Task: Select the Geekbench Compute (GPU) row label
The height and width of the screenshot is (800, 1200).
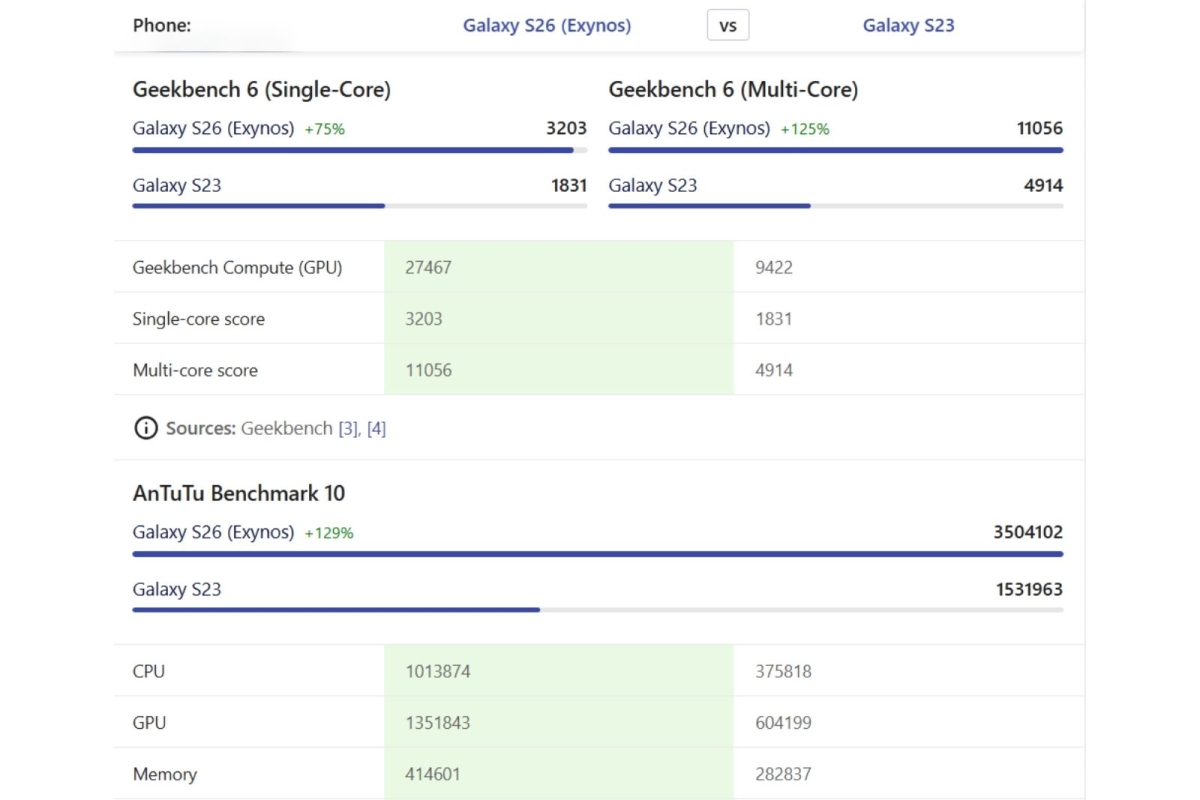Action: tap(237, 267)
